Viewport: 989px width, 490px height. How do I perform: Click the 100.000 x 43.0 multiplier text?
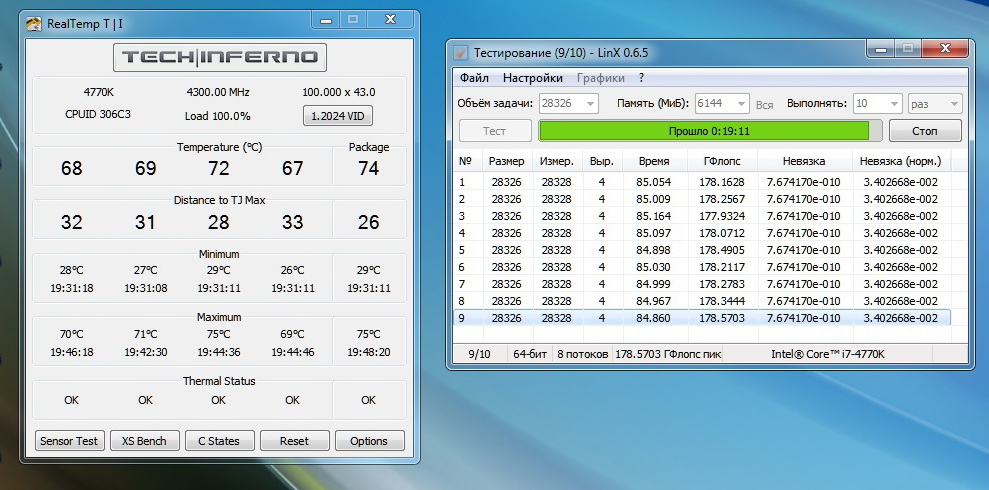click(339, 92)
